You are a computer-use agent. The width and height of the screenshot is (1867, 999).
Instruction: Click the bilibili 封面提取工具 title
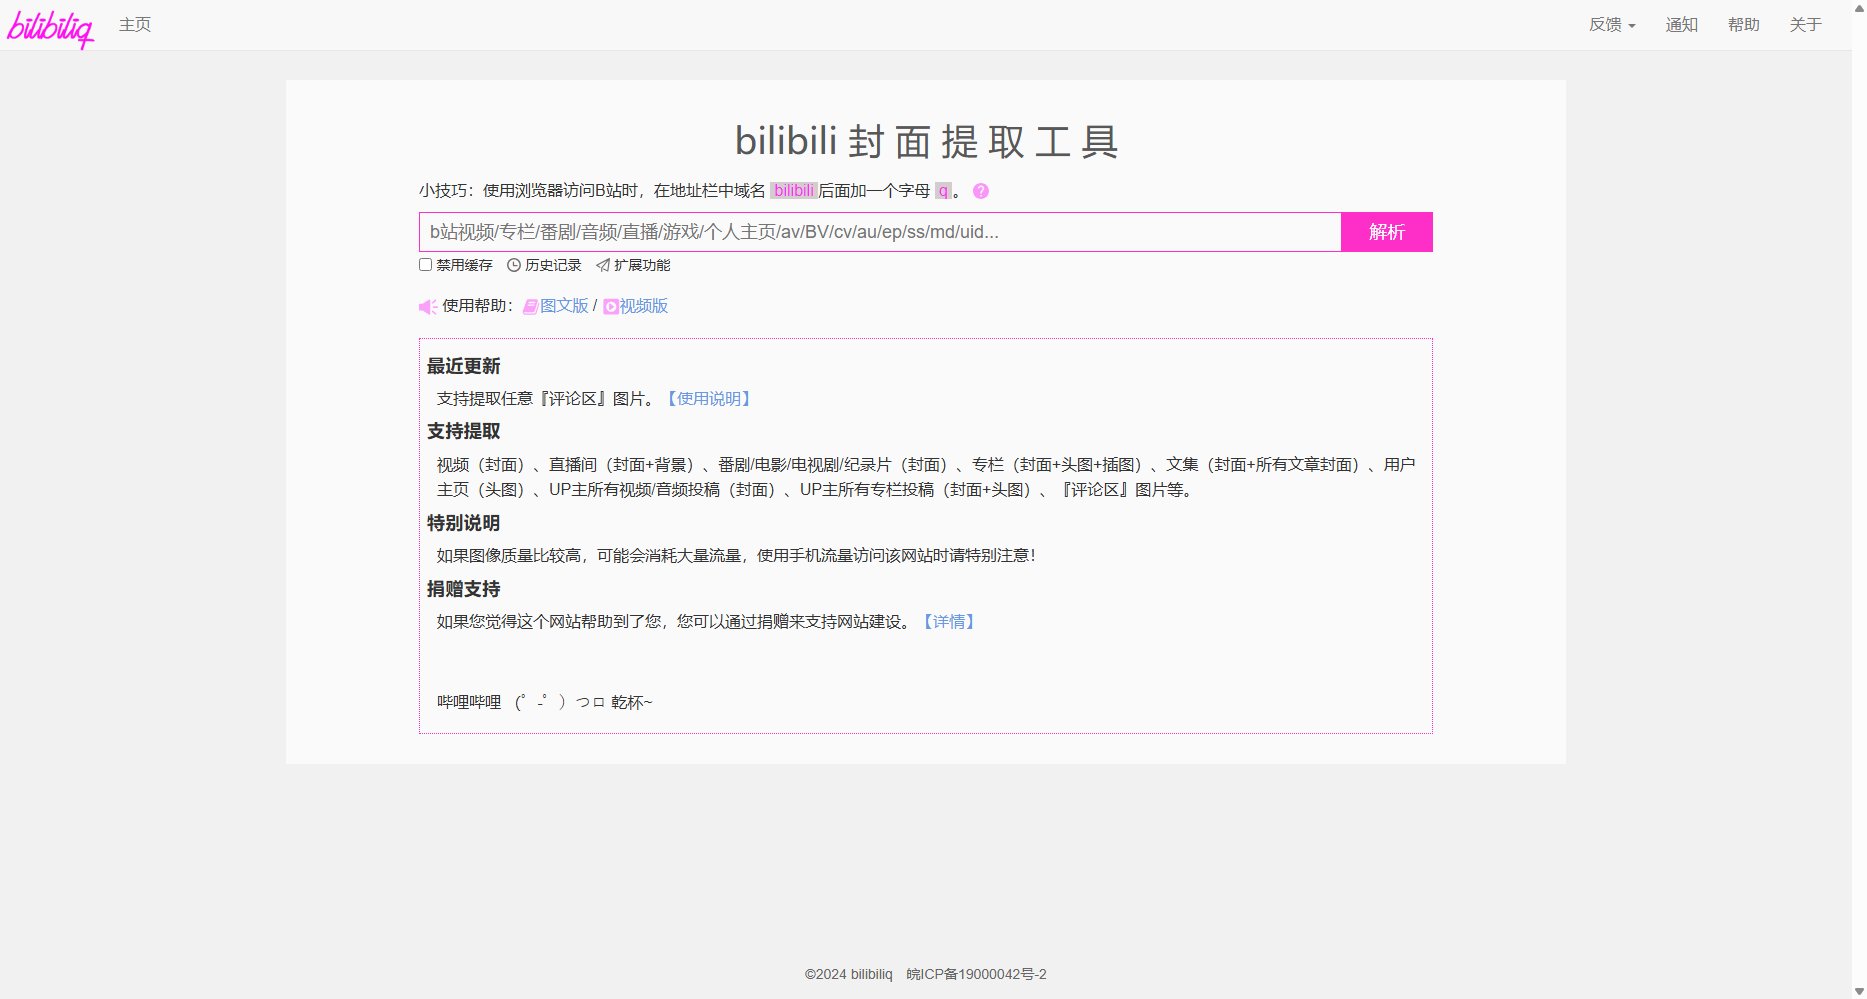[x=926, y=141]
